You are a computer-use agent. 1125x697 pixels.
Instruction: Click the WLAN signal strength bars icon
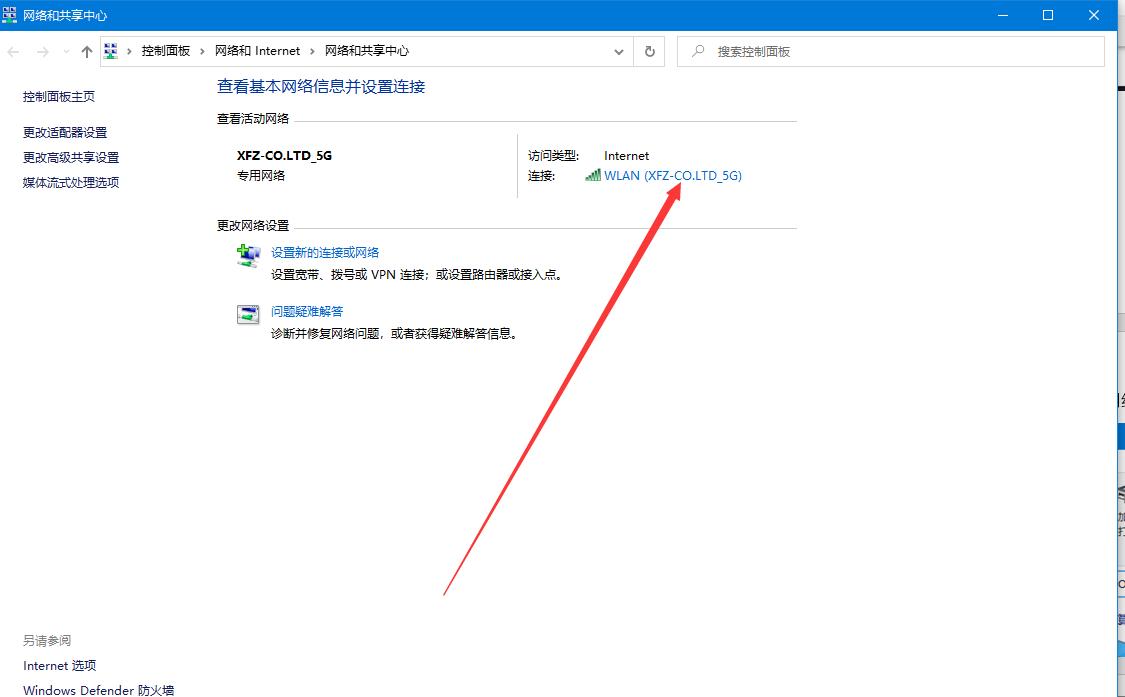594,175
